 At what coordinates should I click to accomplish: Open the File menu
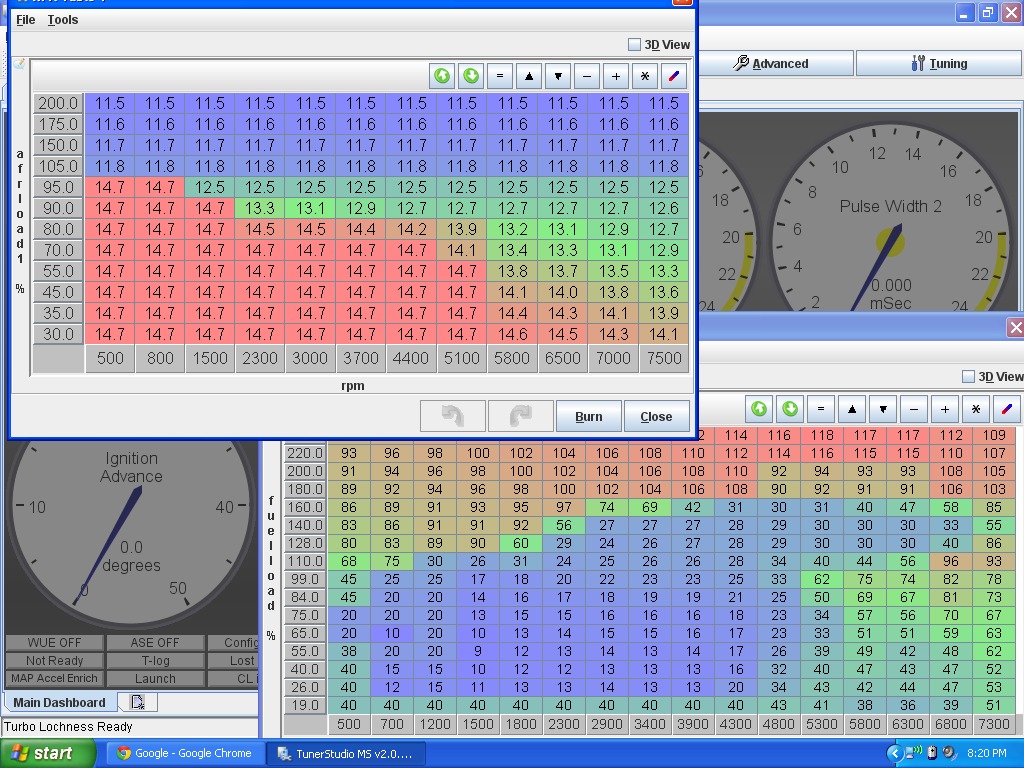click(26, 19)
